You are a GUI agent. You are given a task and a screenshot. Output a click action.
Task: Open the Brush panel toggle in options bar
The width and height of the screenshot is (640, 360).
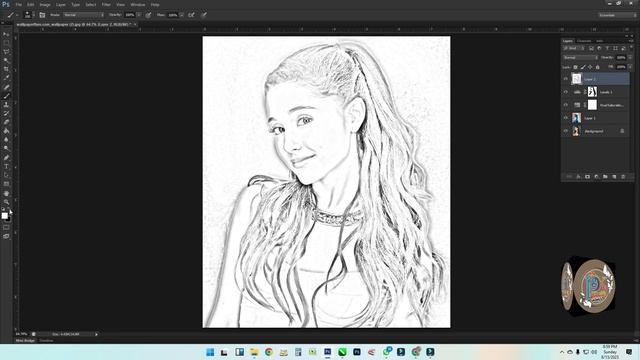[42, 15]
